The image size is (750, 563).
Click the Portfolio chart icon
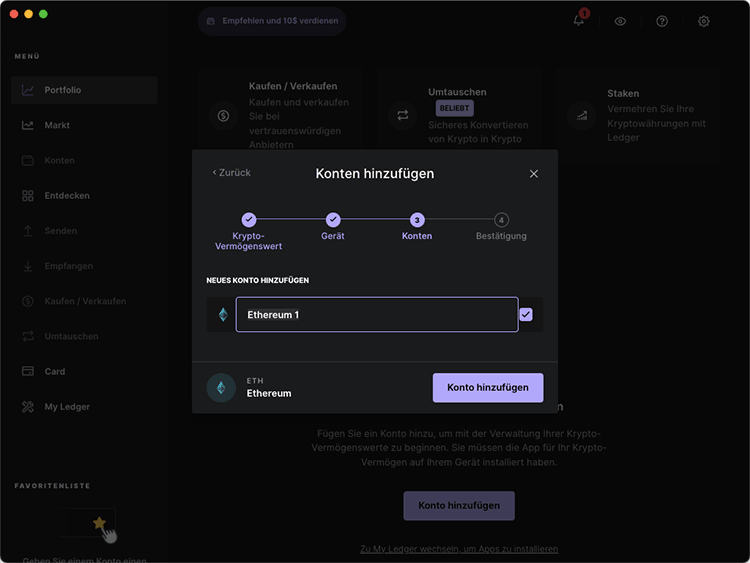pos(28,90)
